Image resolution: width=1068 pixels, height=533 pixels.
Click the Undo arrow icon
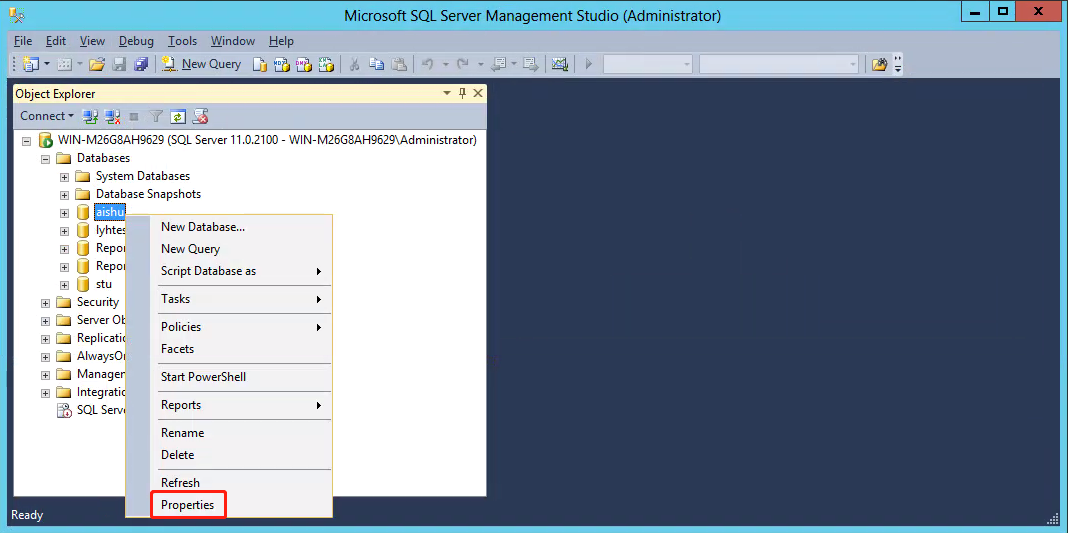tap(428, 64)
